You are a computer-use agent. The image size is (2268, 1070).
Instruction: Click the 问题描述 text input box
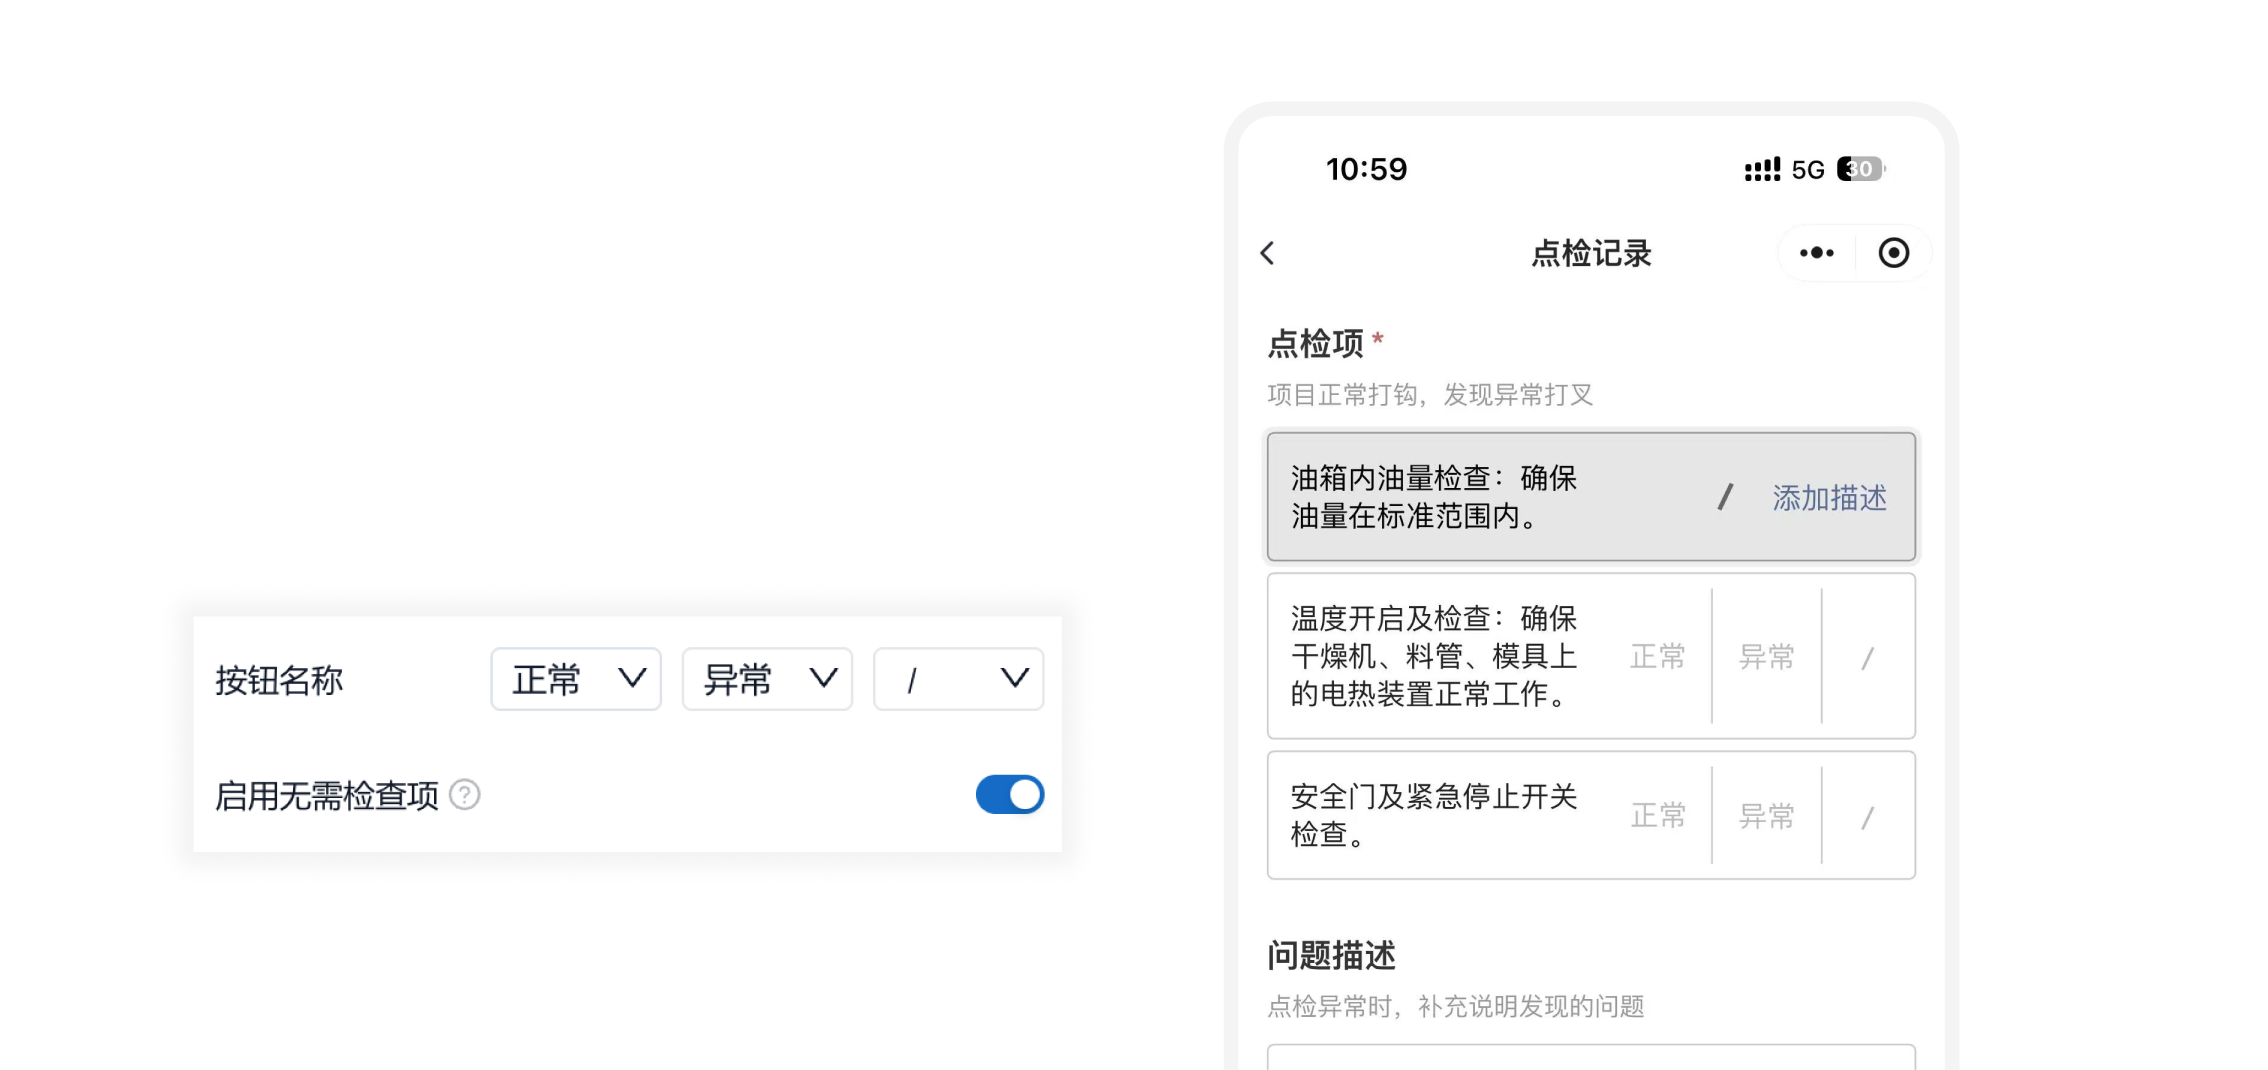pyautogui.click(x=1591, y=1057)
